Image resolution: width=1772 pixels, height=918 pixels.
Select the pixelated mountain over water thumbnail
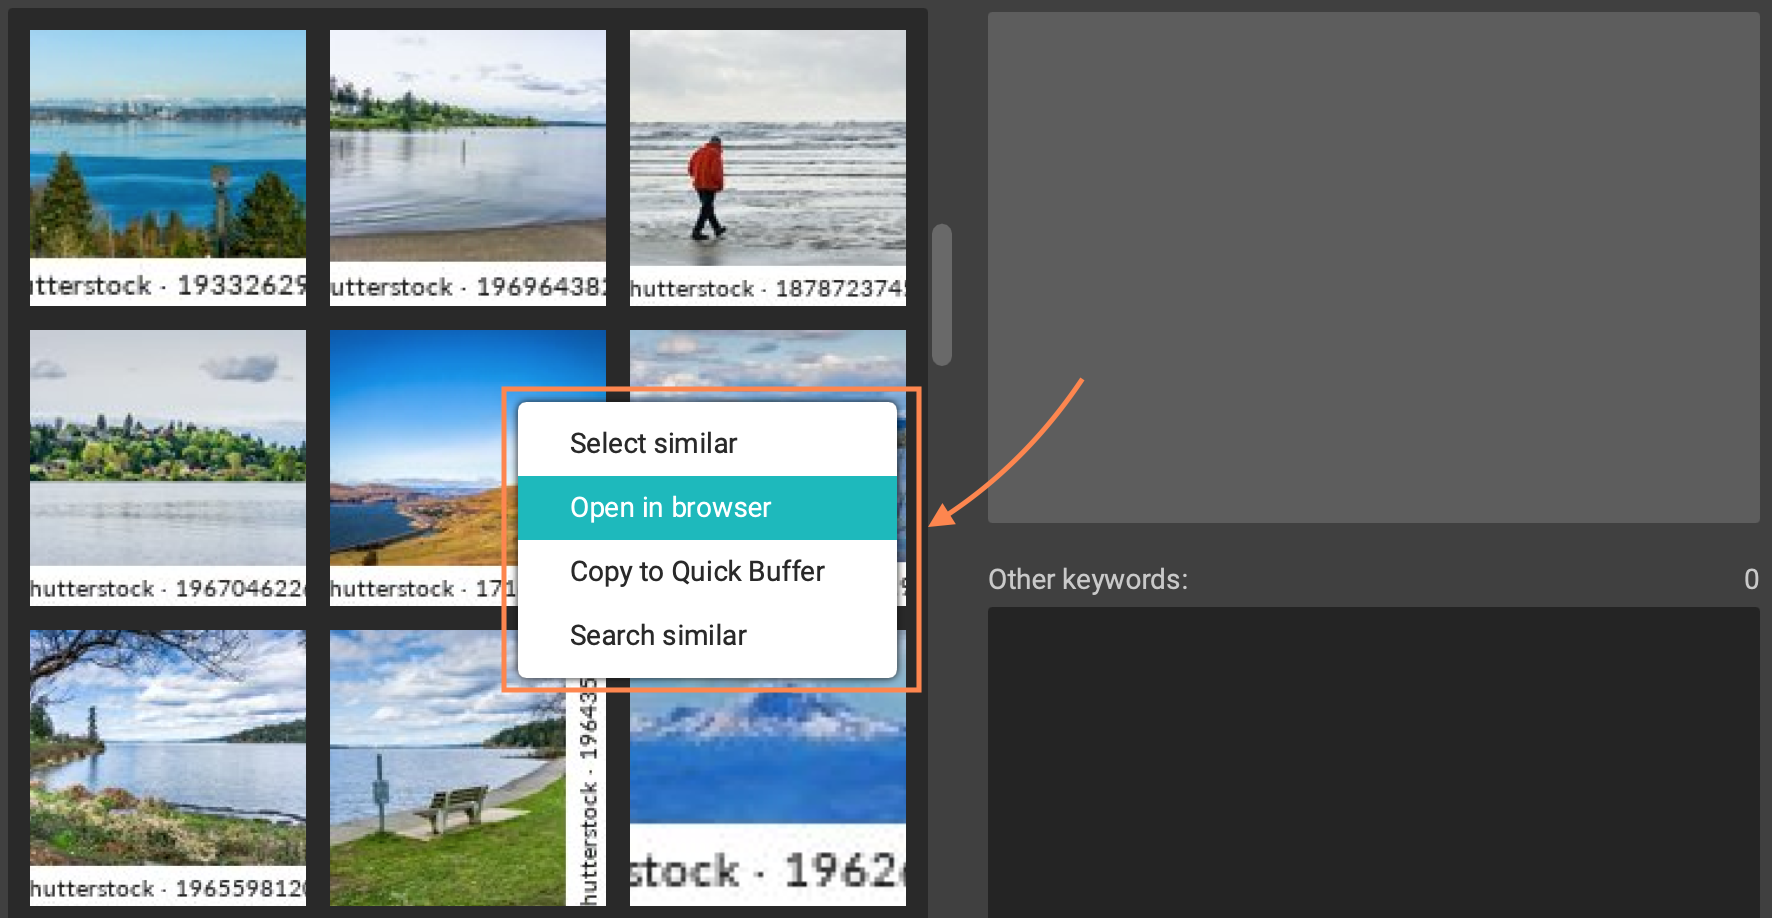coord(767,760)
